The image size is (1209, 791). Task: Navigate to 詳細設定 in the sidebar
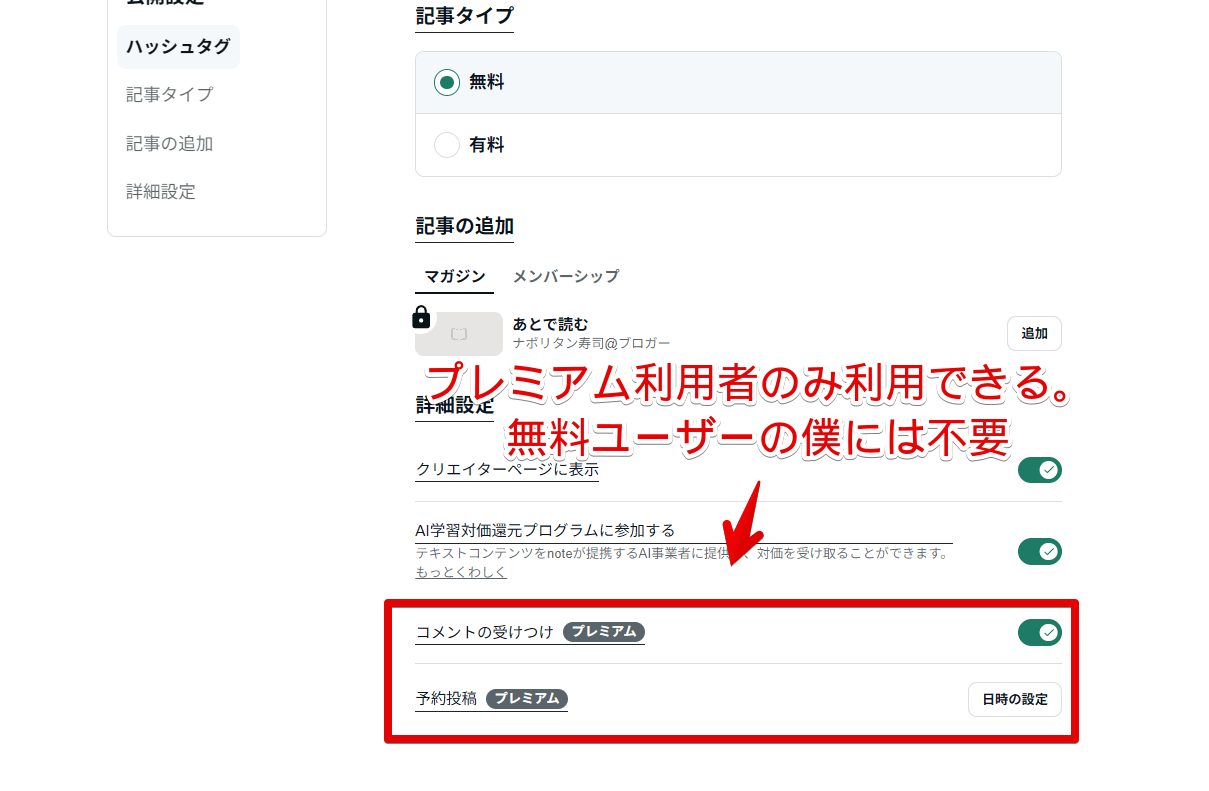pos(161,191)
